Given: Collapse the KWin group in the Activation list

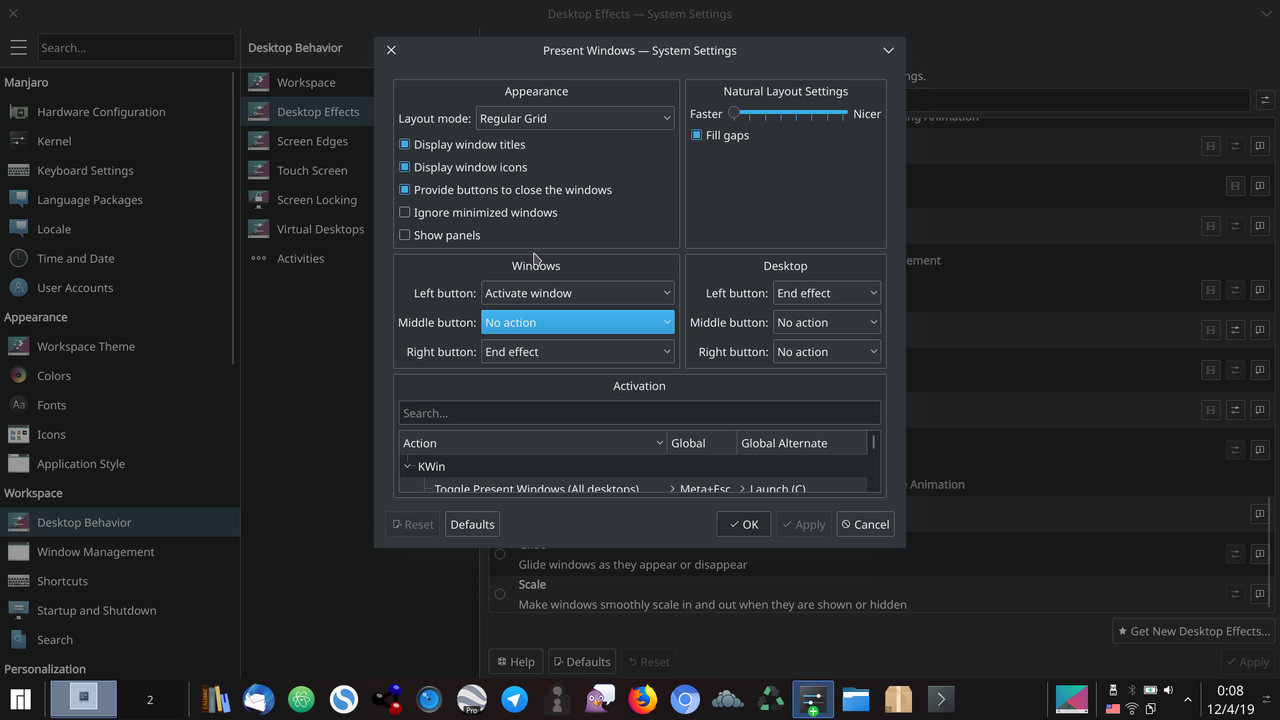Looking at the screenshot, I should click(408, 465).
